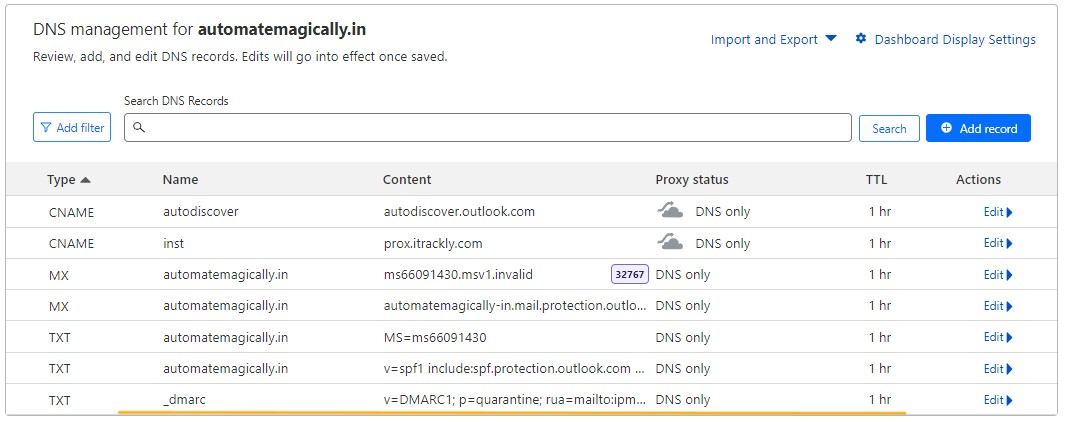Viewport: 1069px width, 422px height.
Task: Click the magnifier icon in search field
Action: tap(139, 127)
